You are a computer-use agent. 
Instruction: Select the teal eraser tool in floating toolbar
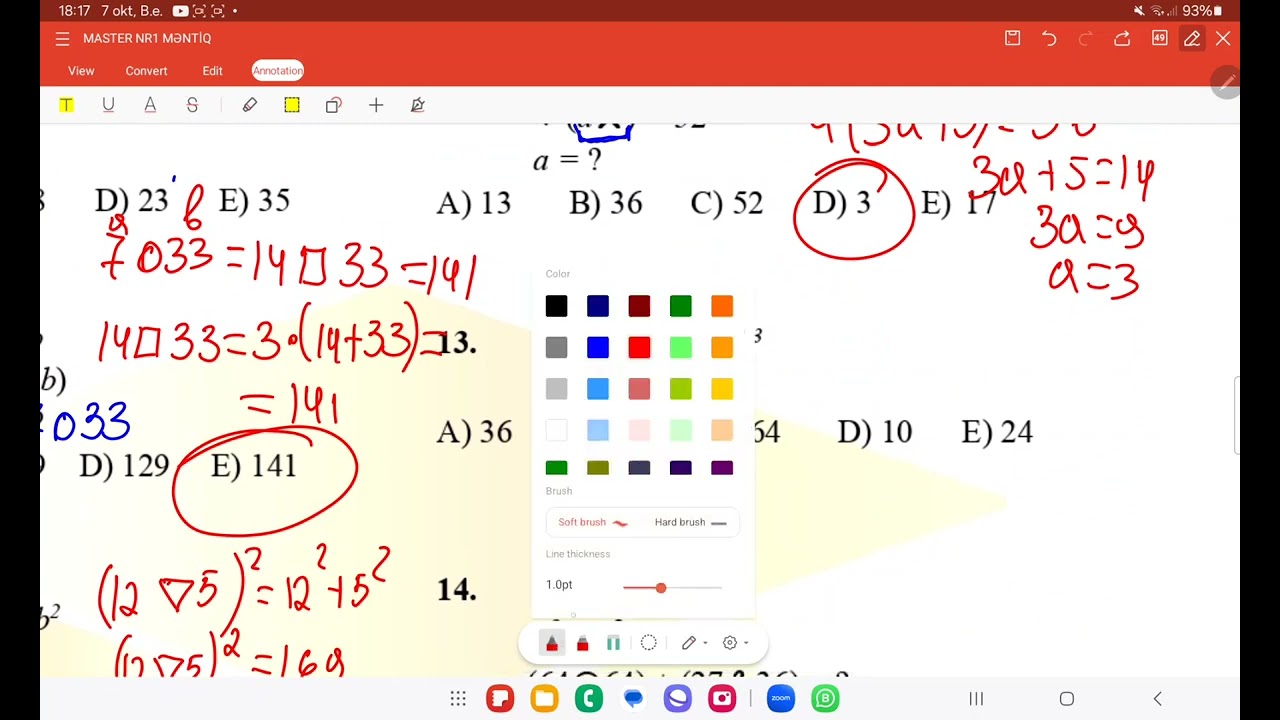tap(613, 643)
